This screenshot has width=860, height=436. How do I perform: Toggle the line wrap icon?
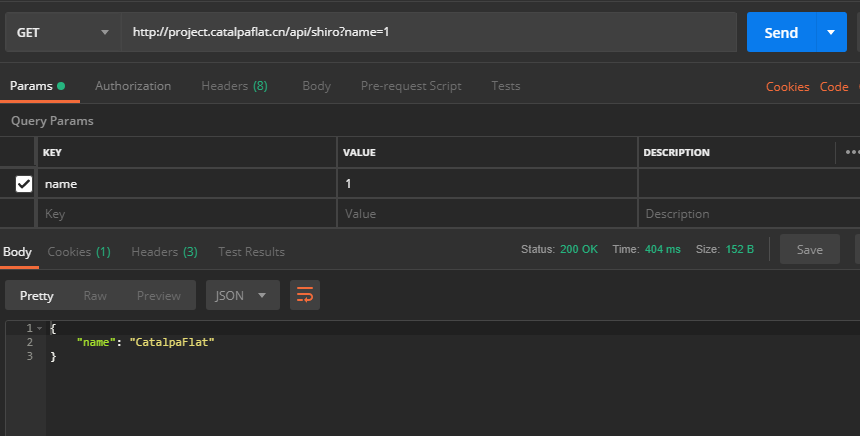coord(305,296)
